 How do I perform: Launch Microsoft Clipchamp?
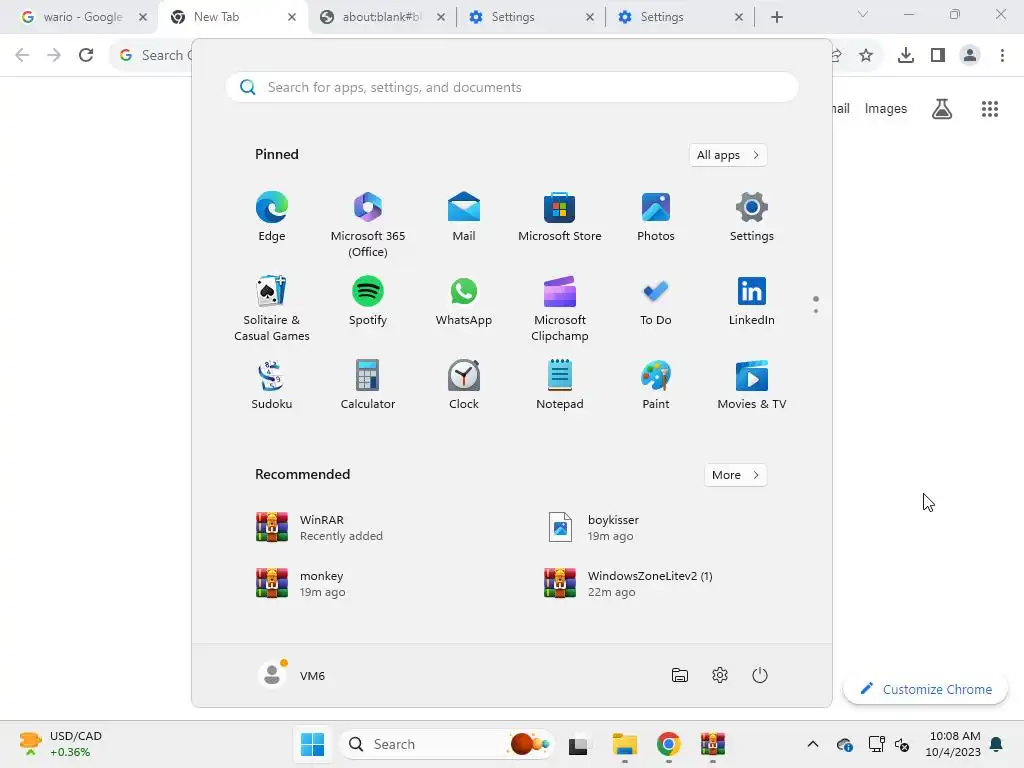560,308
